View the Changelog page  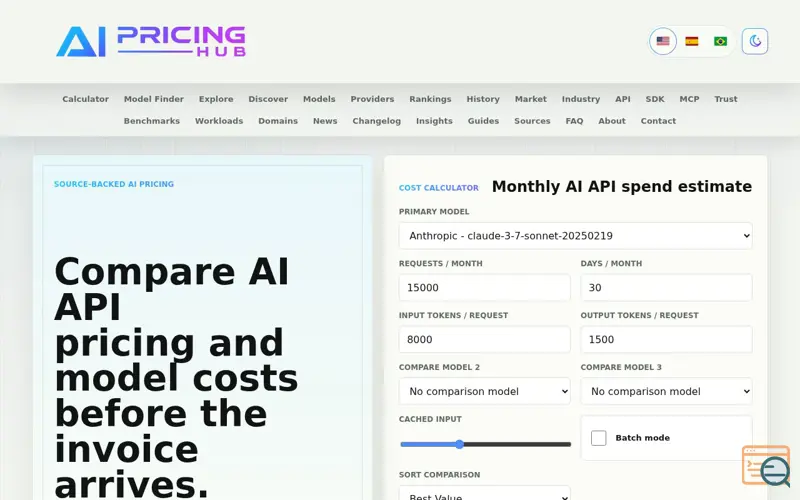377,121
